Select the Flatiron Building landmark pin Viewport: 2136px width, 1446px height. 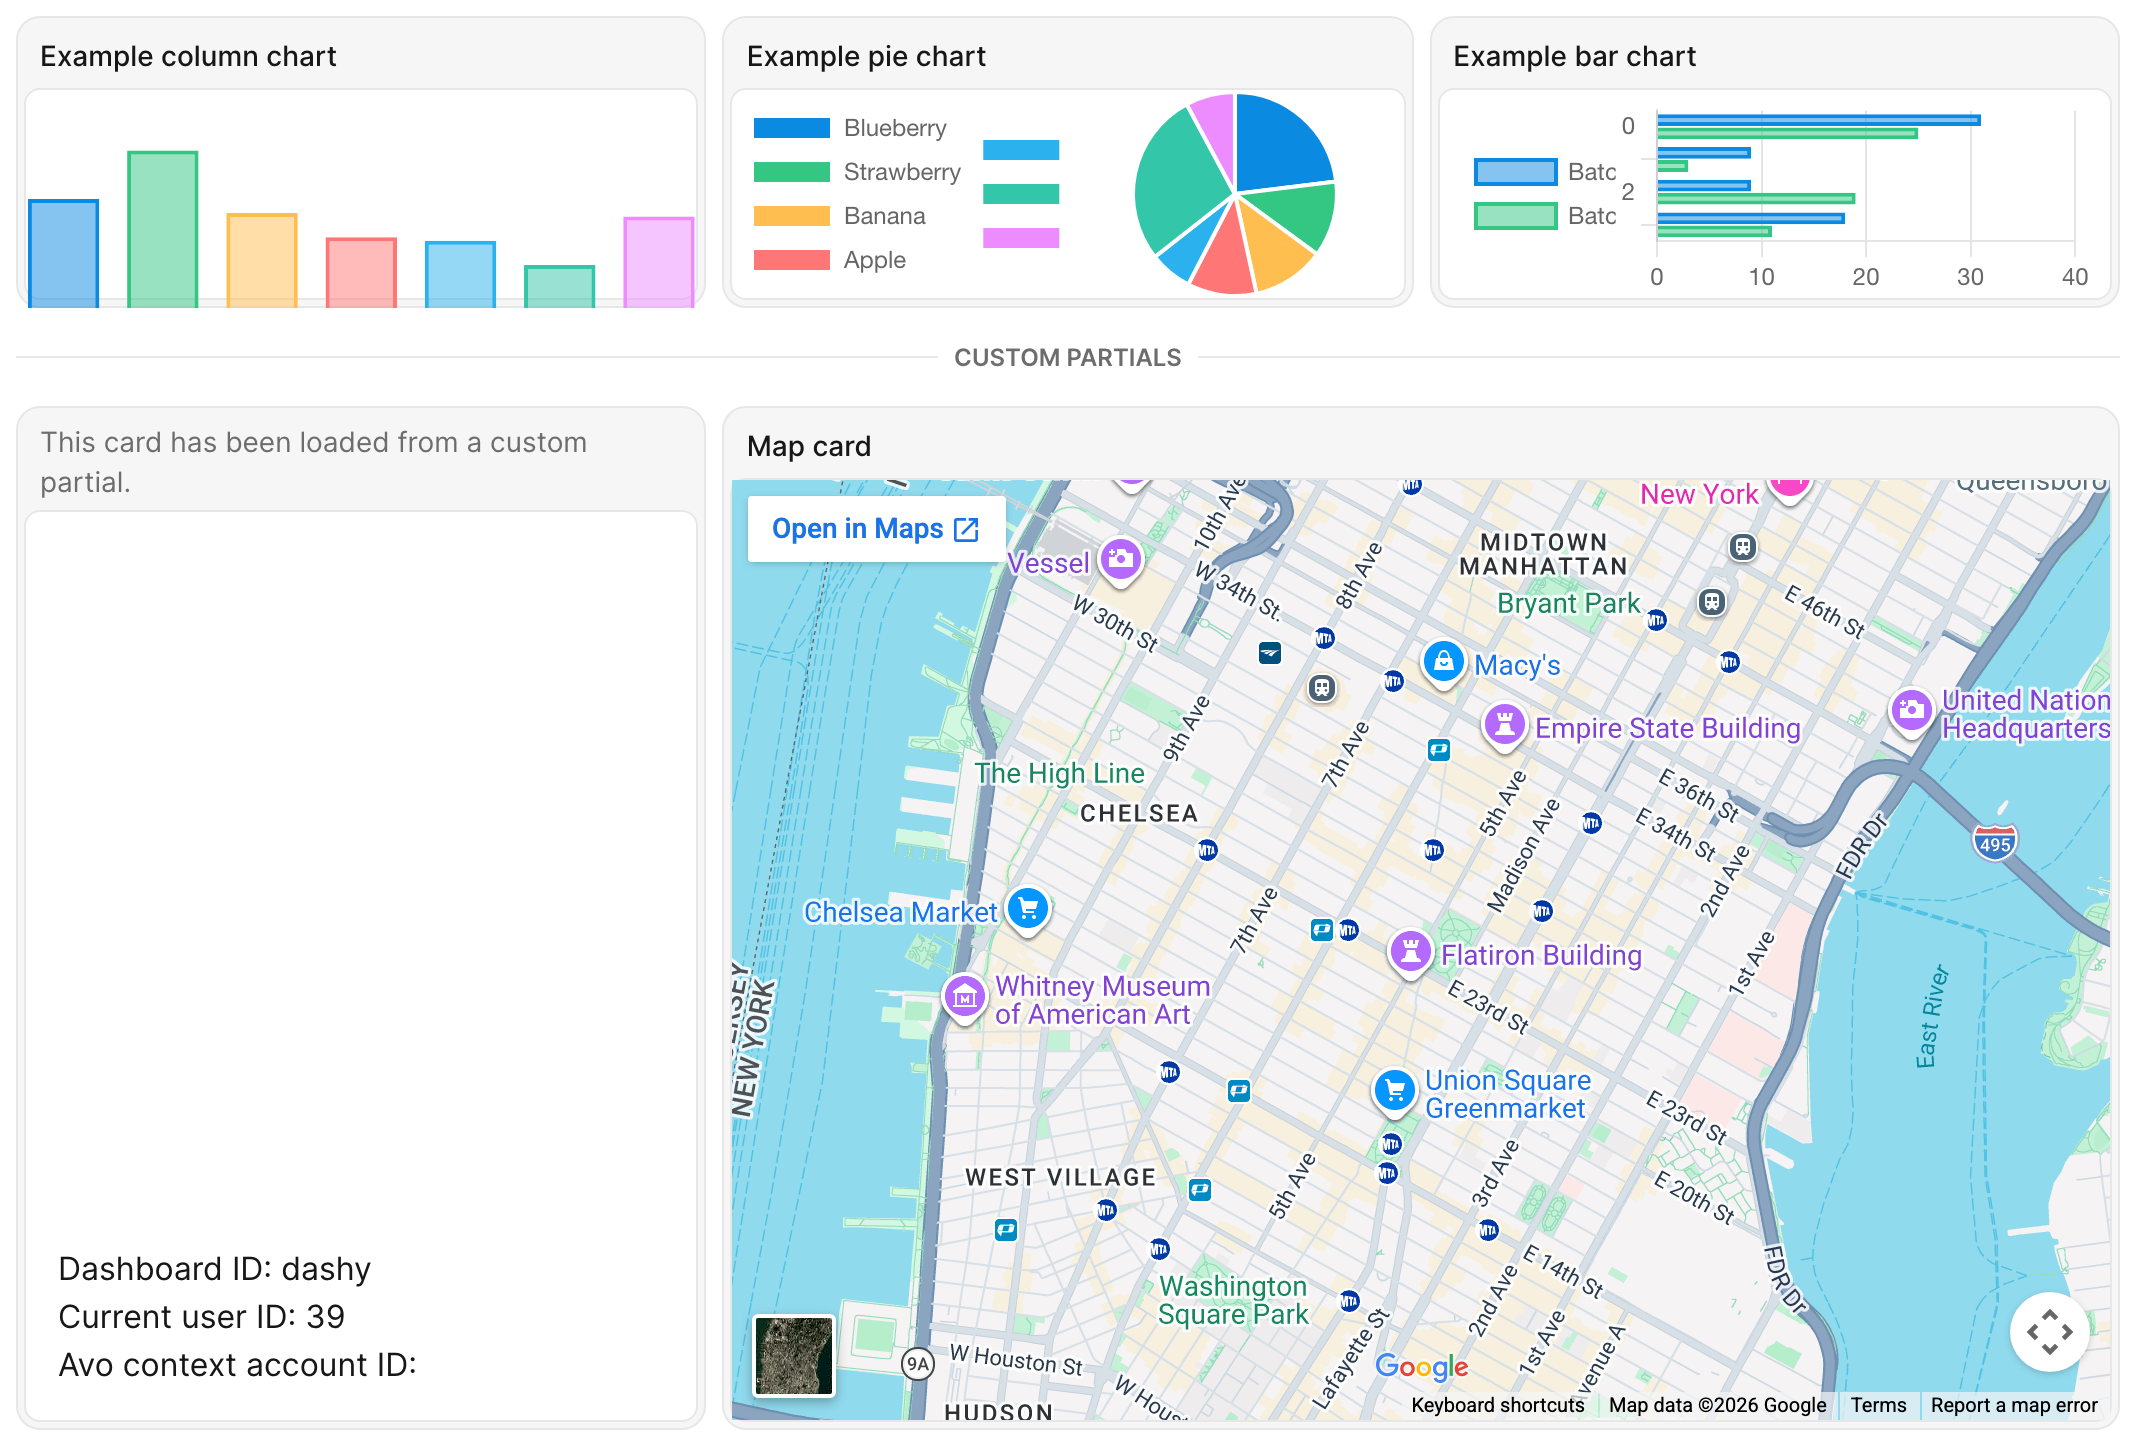1410,952
